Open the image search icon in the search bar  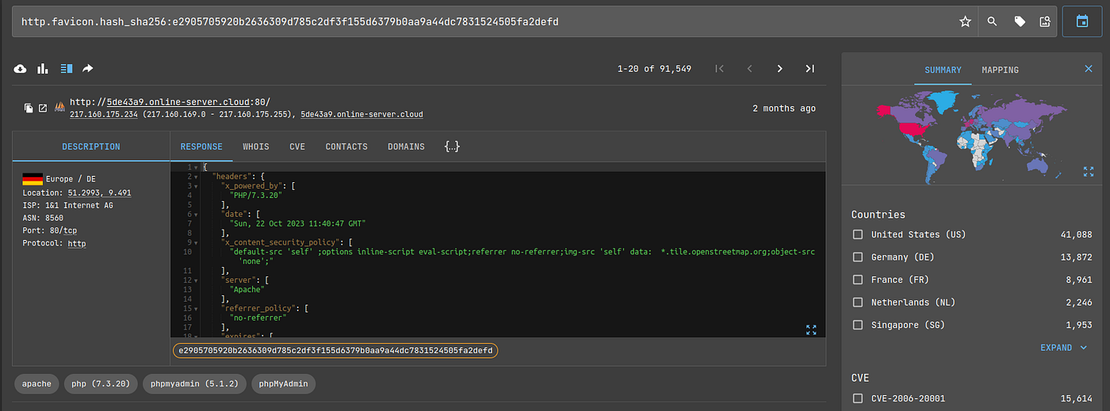1045,22
